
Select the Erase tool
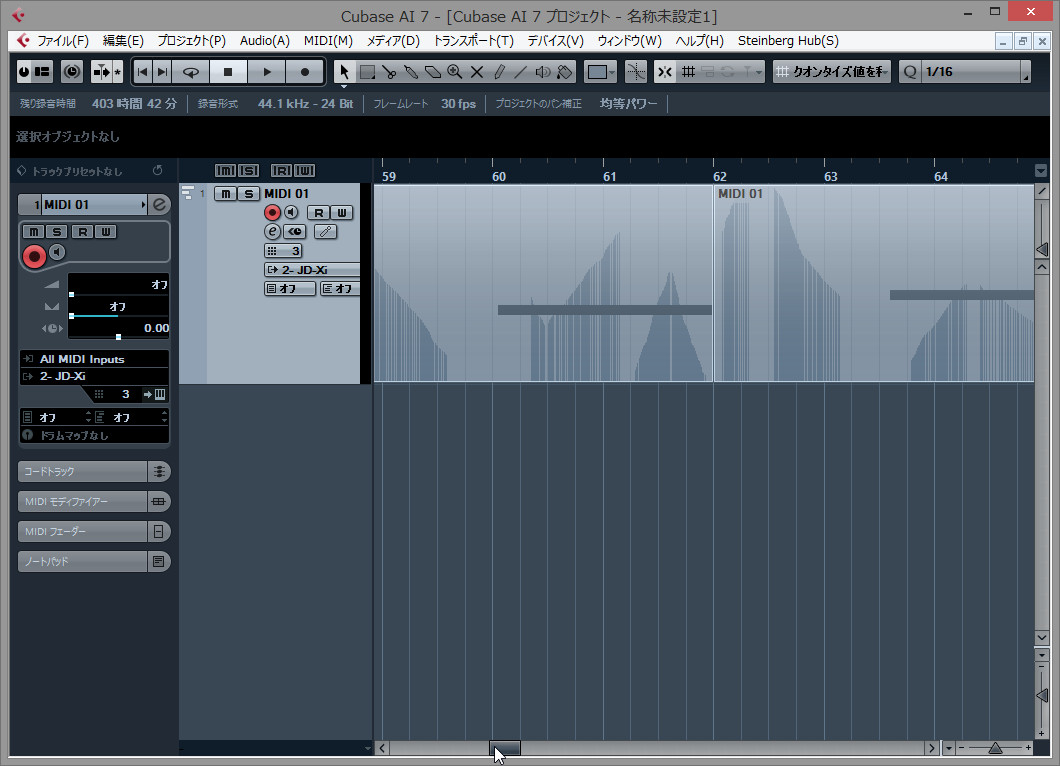(x=433, y=72)
